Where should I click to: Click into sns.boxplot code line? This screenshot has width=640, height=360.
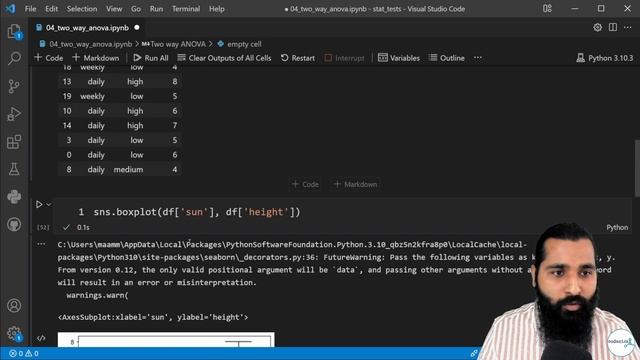197,212
